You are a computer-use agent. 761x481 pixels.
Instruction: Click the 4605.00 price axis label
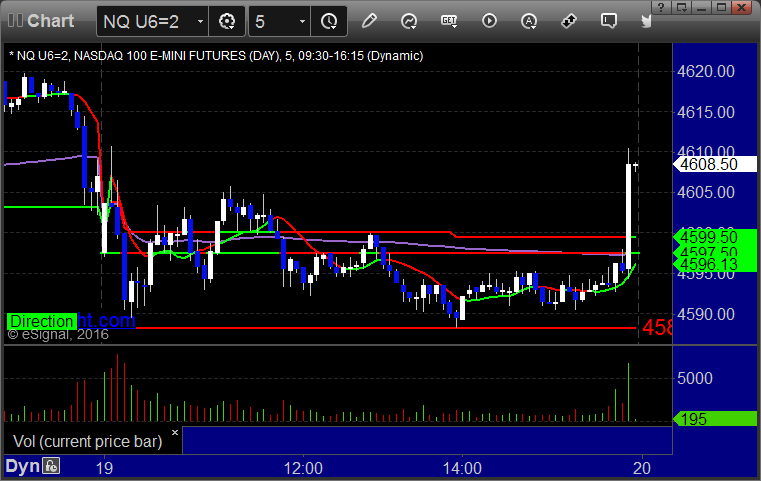[x=706, y=192]
